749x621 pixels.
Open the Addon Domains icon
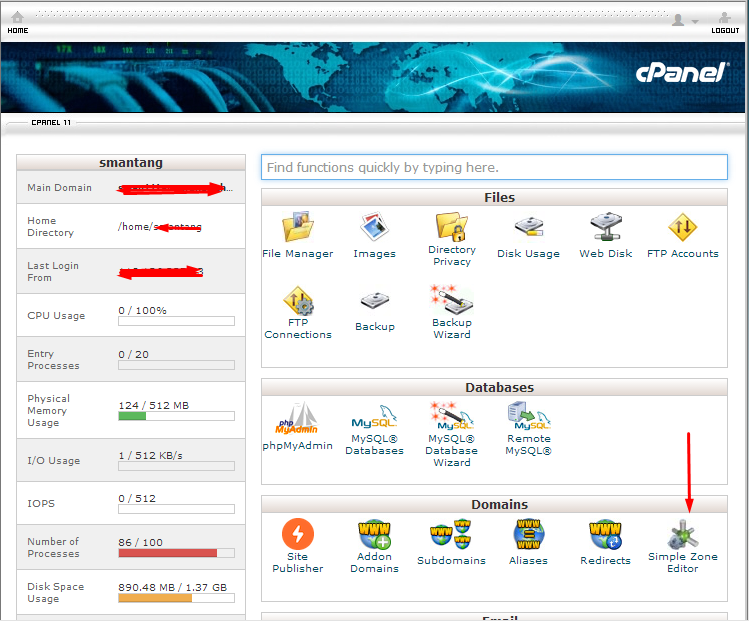point(374,534)
